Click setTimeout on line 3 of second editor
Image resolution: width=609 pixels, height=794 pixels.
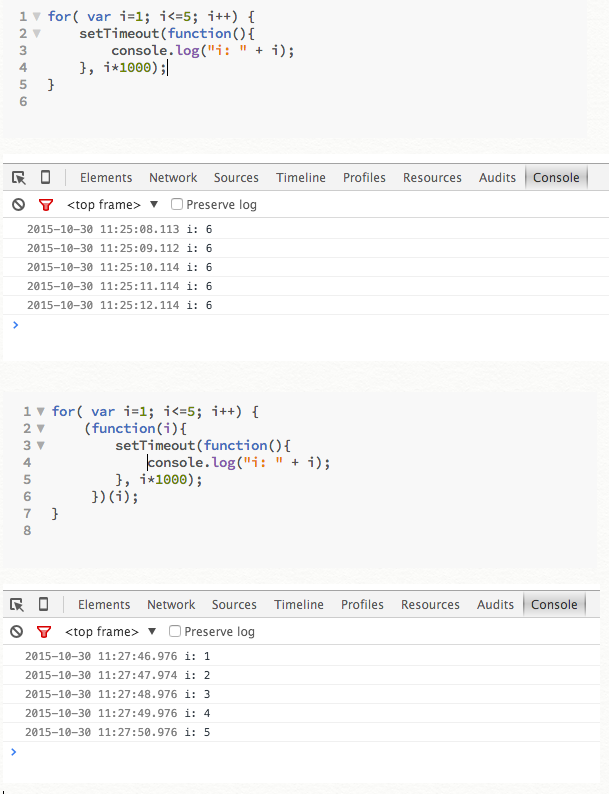pos(155,446)
